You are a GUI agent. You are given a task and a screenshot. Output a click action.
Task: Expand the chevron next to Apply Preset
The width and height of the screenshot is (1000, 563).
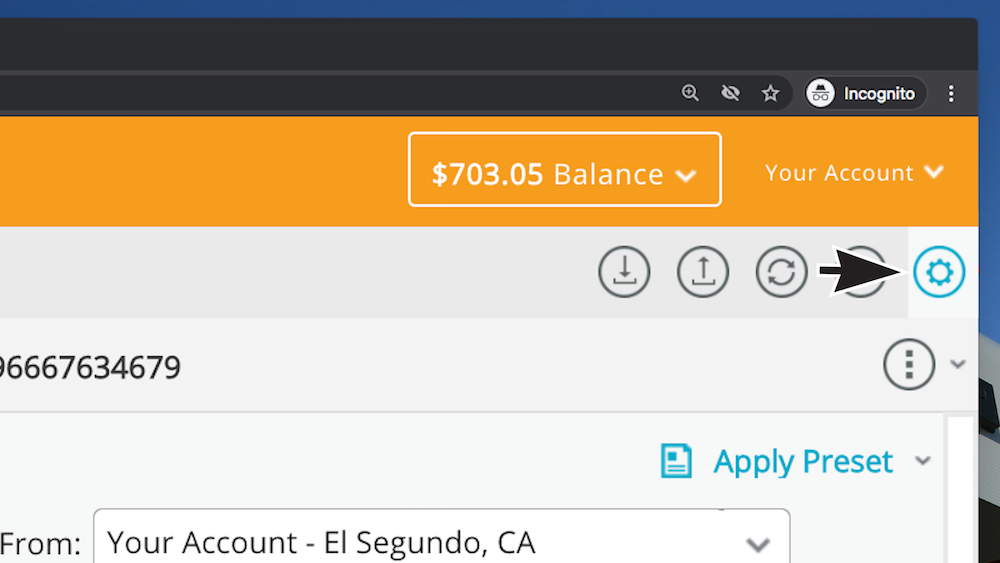923,460
